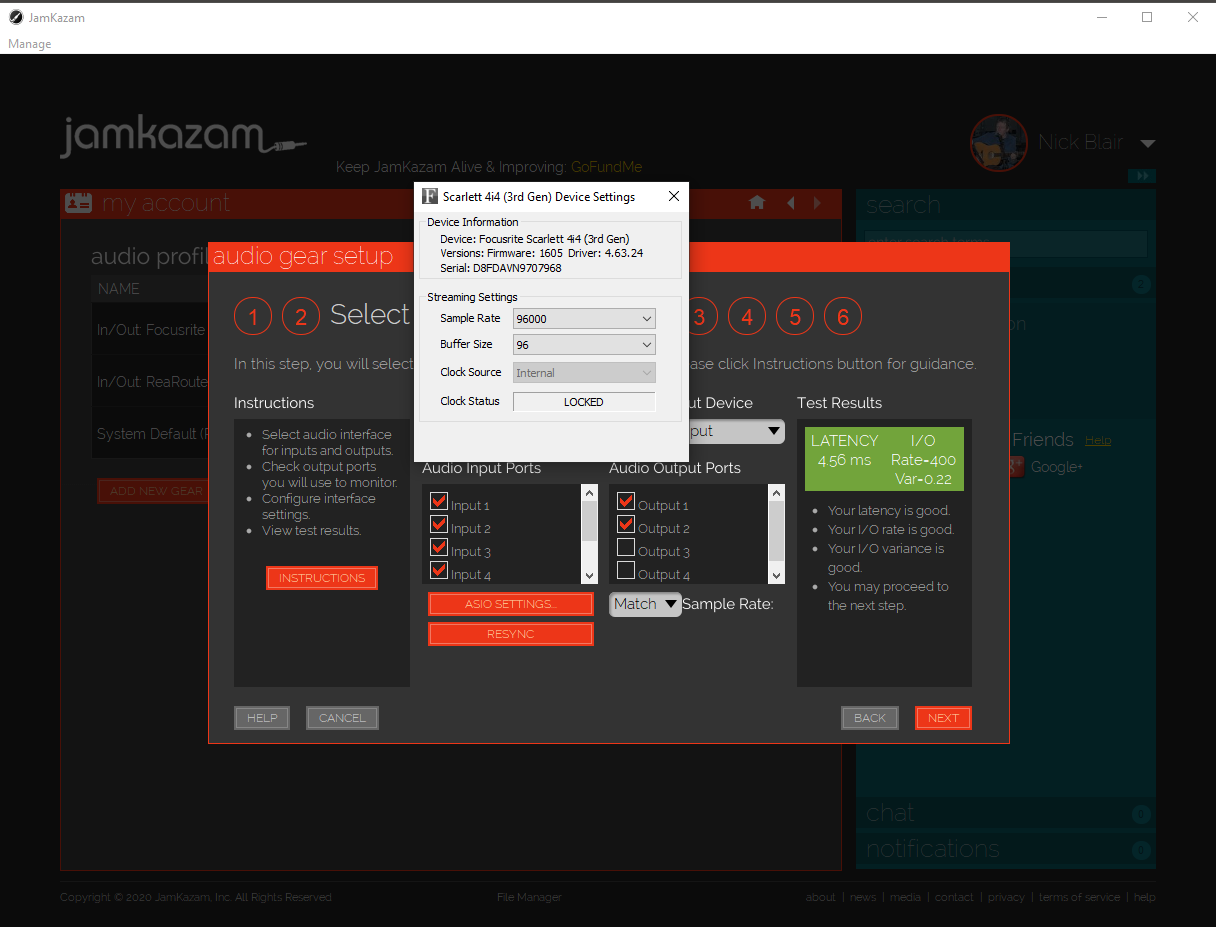Click the forward arrow in my account header
The image size is (1216, 927).
817,203
